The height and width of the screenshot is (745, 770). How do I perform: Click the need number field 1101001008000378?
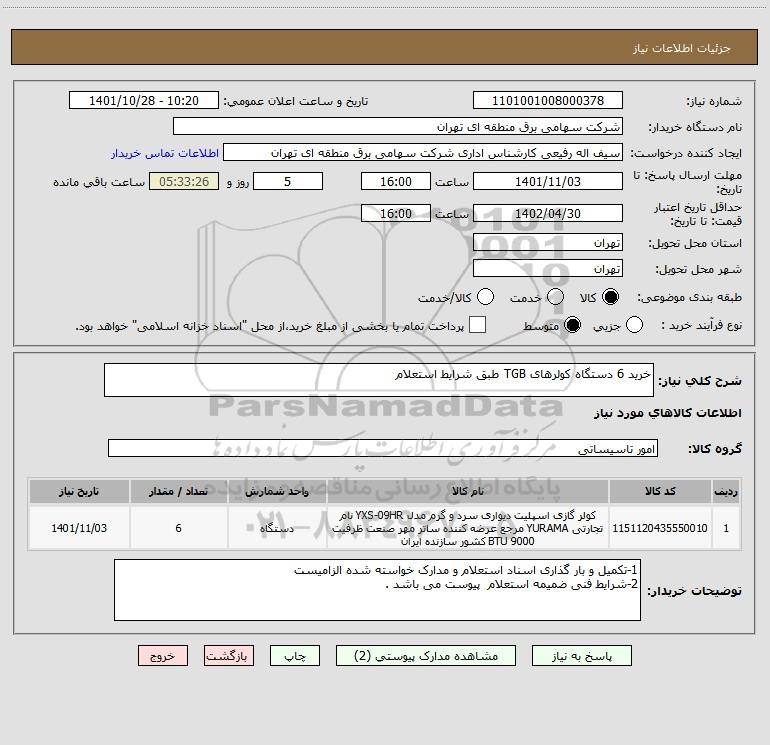coord(548,101)
